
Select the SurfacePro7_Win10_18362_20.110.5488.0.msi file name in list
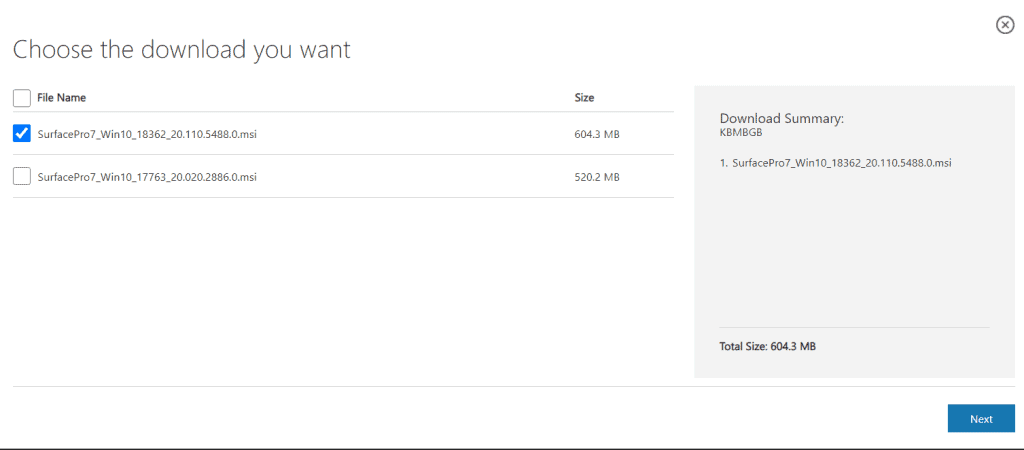click(147, 134)
